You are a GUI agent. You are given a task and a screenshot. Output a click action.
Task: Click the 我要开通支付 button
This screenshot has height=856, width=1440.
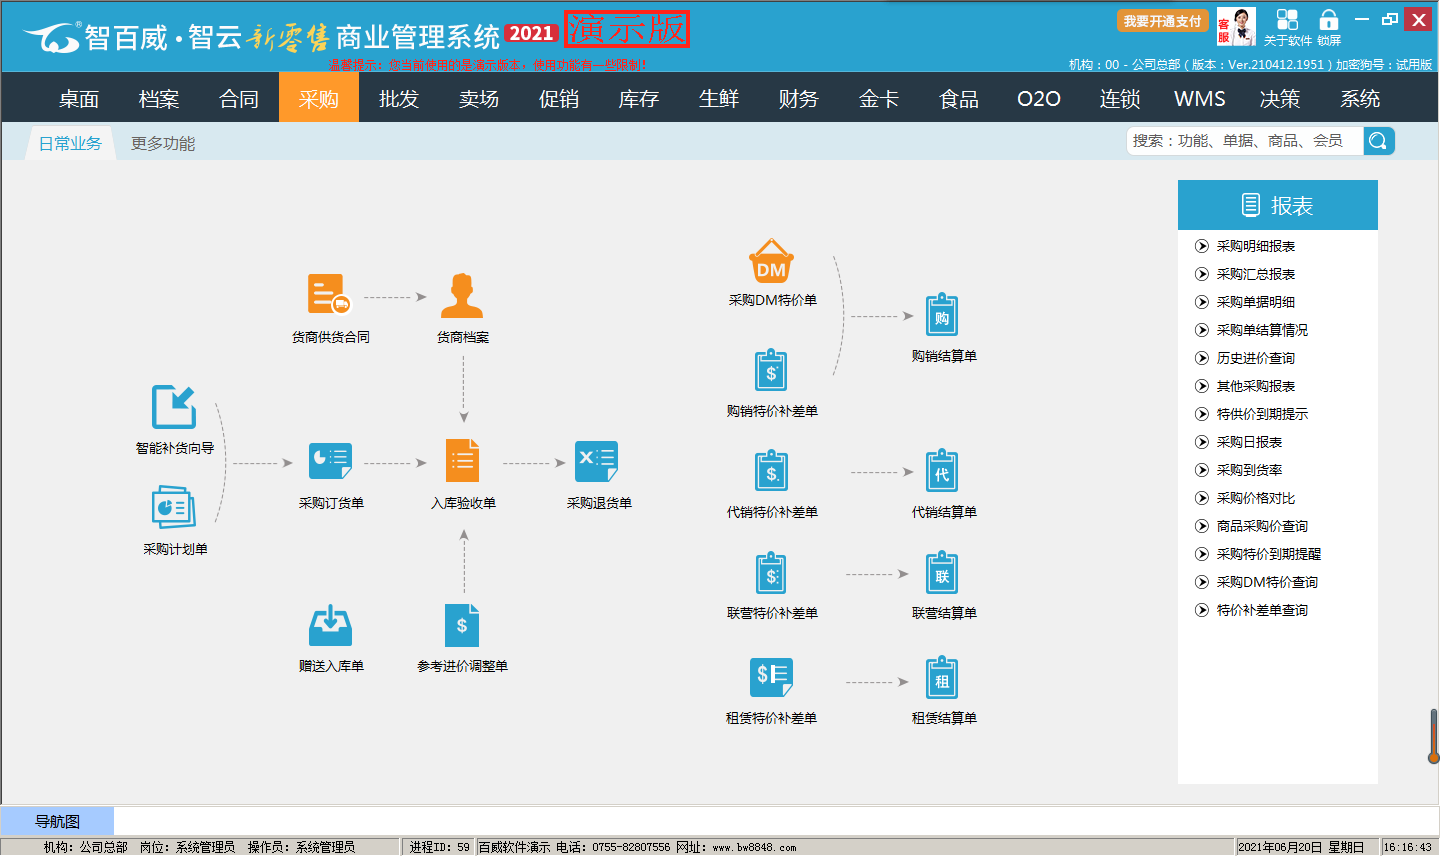tap(1162, 21)
